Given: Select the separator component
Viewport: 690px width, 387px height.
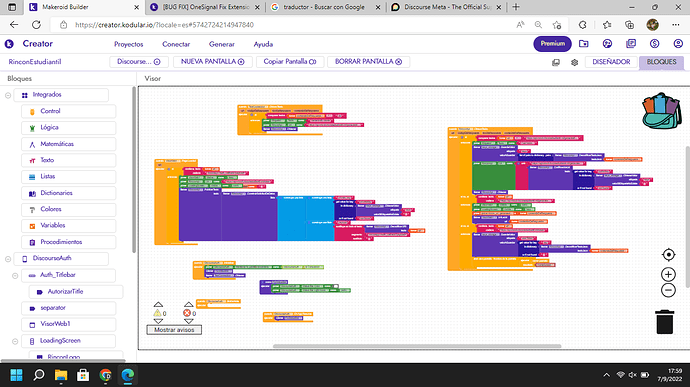Looking at the screenshot, I should [68, 308].
